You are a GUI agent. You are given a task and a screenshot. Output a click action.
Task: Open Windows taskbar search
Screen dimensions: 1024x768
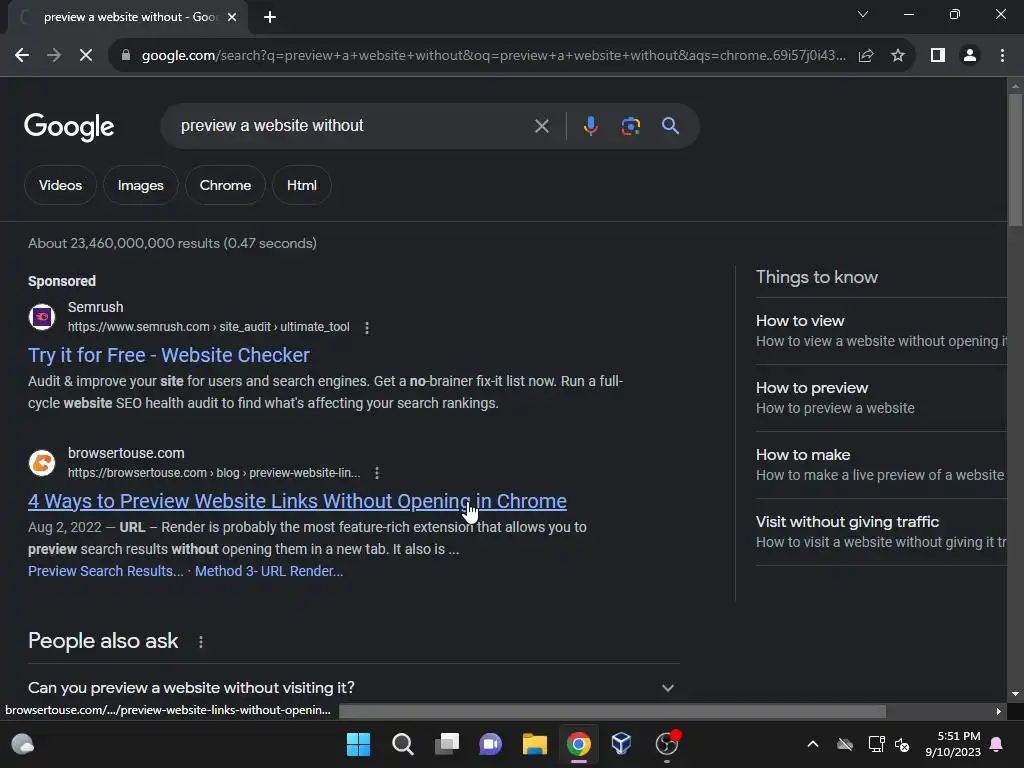click(x=402, y=744)
